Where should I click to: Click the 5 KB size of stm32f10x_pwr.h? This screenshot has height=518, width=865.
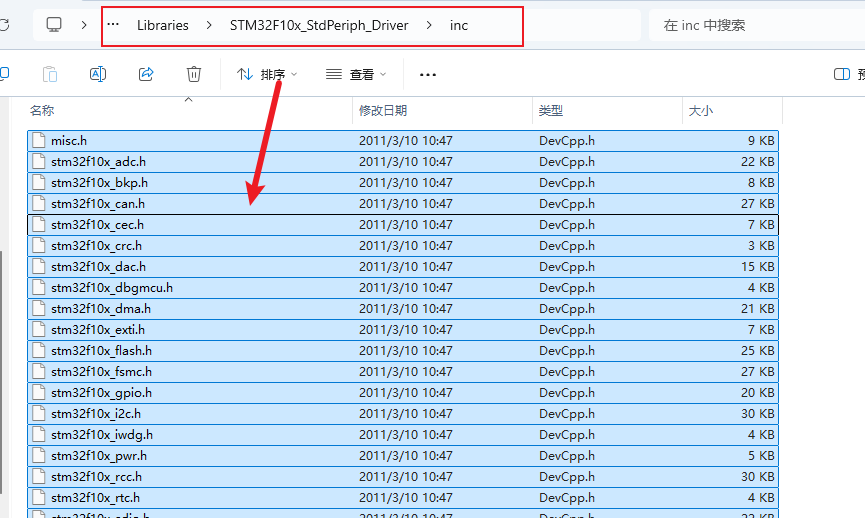[761, 456]
